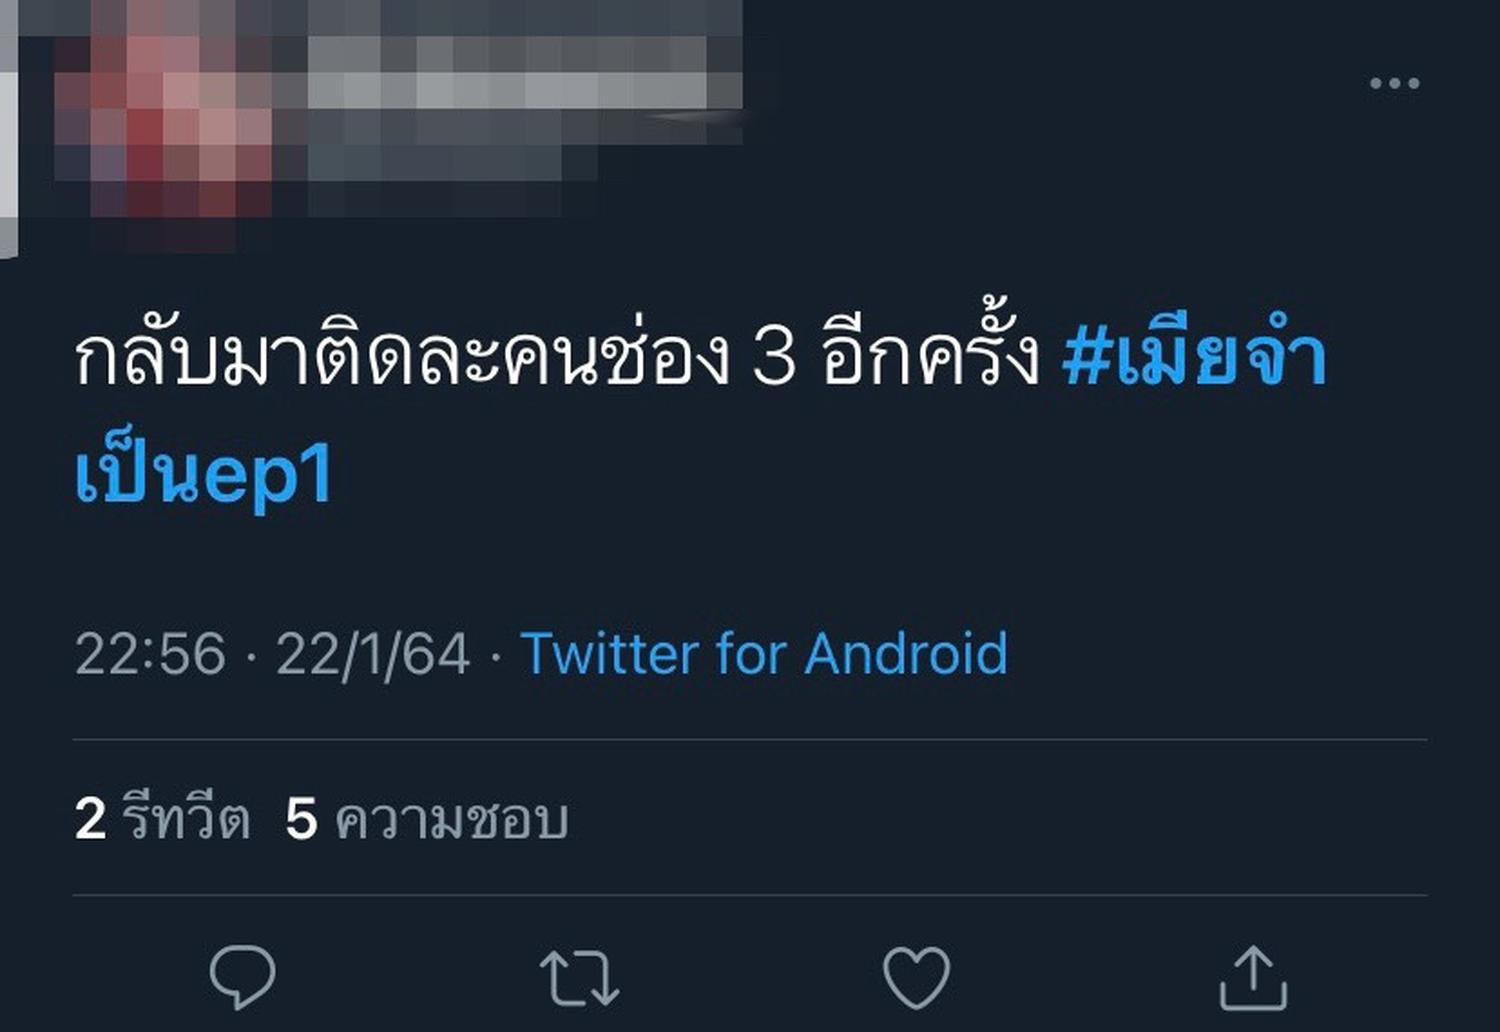The width and height of the screenshot is (1500, 1032).
Task: Like the tweet with the heart icon
Action: tap(916, 977)
